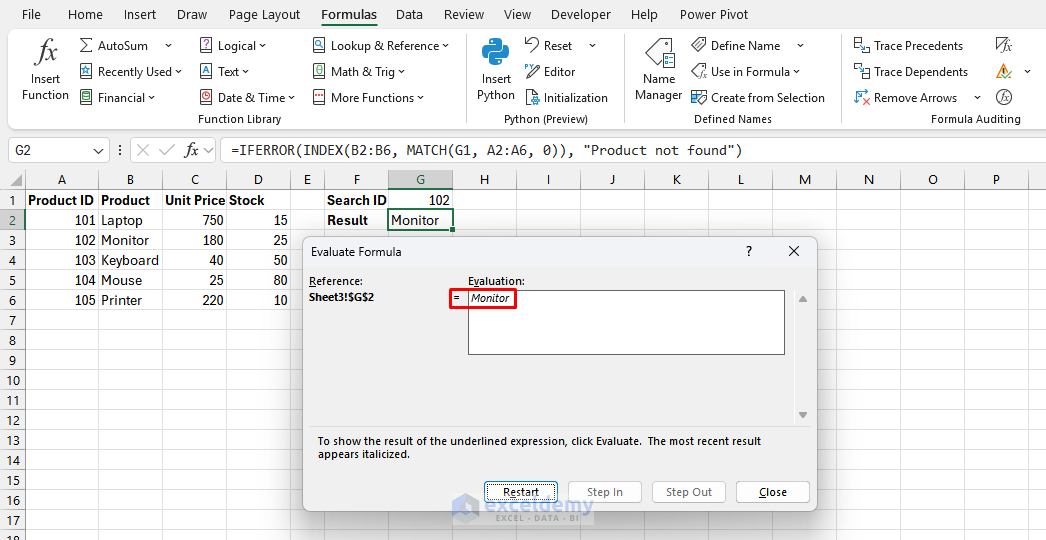The width and height of the screenshot is (1046, 540).
Task: Open Use in Formula menu
Action: pos(746,71)
